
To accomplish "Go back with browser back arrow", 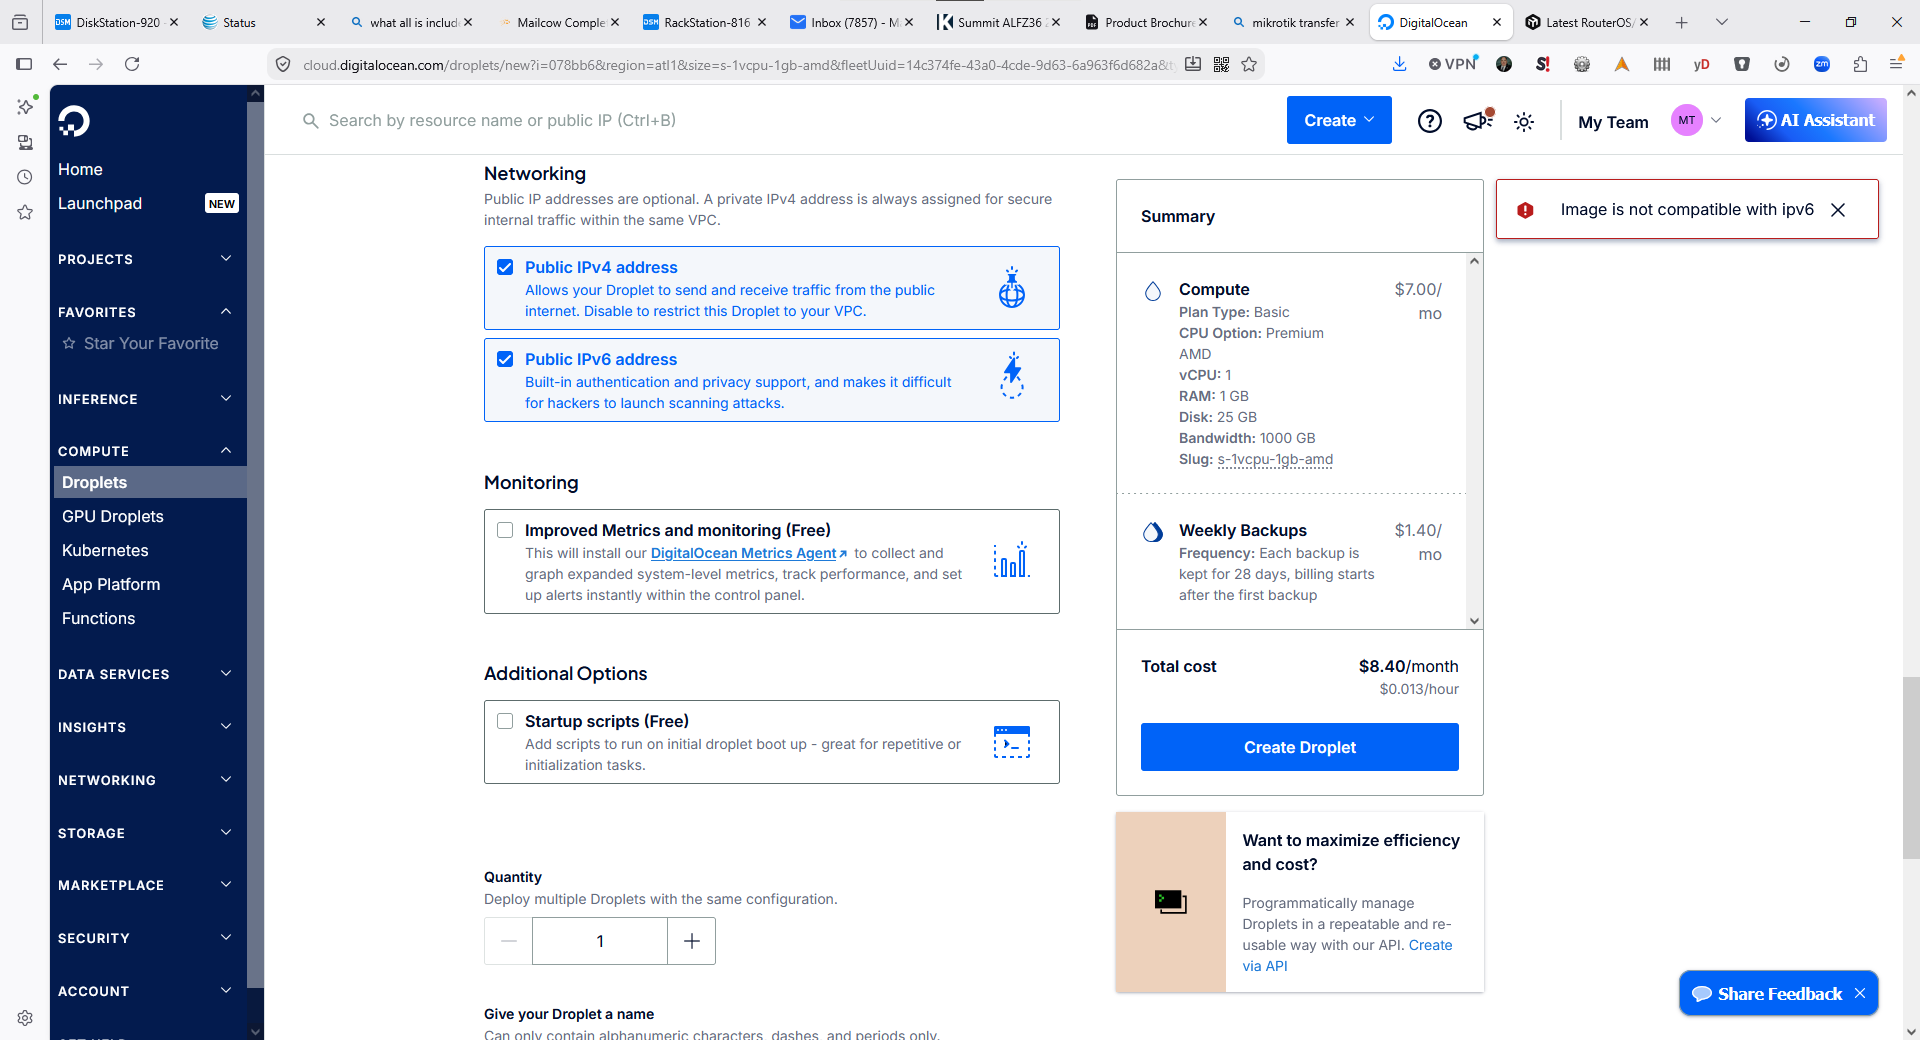I will coord(60,64).
